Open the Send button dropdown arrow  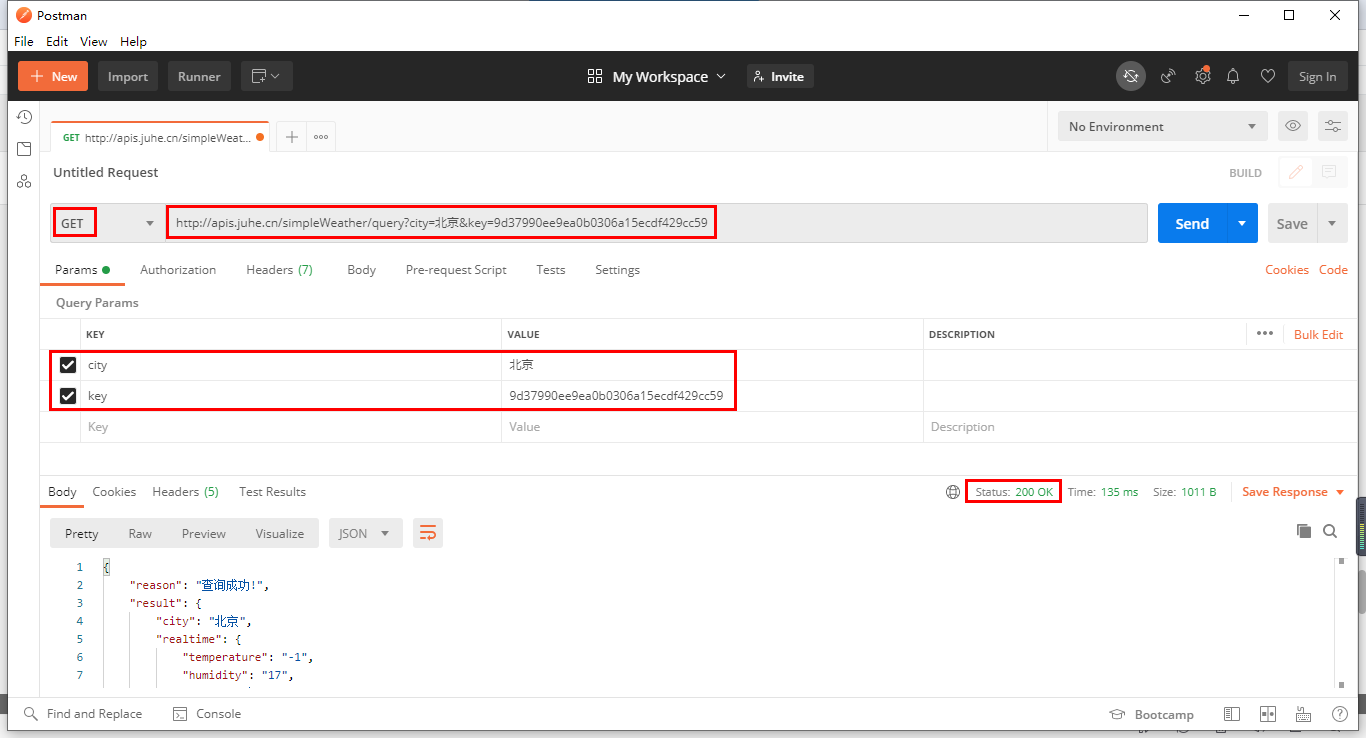click(x=1241, y=223)
